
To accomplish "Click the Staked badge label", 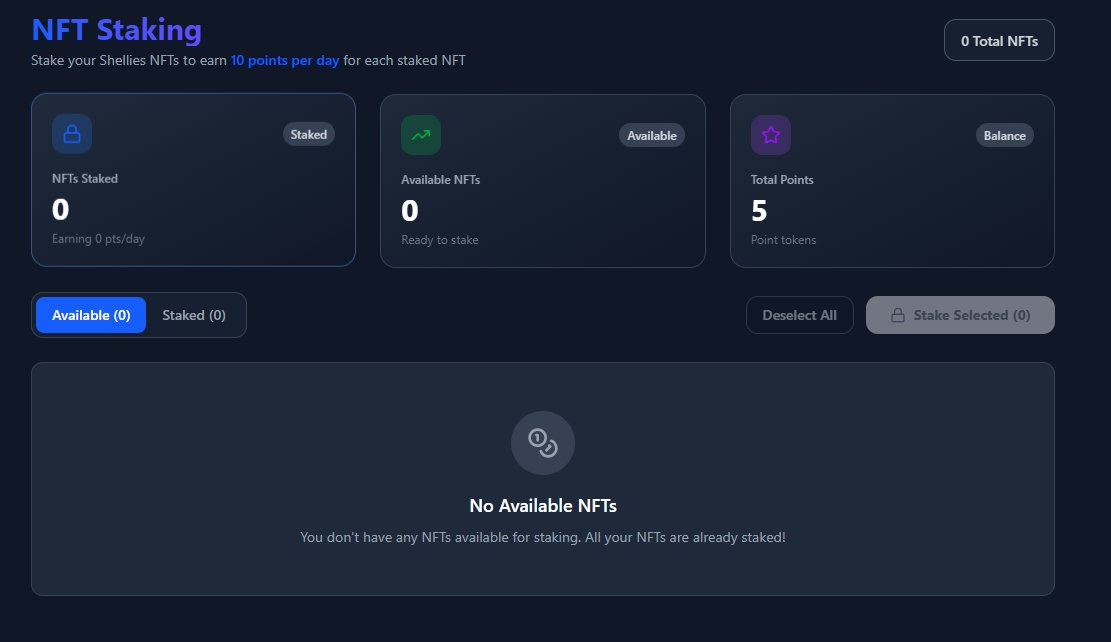I will [x=309, y=134].
